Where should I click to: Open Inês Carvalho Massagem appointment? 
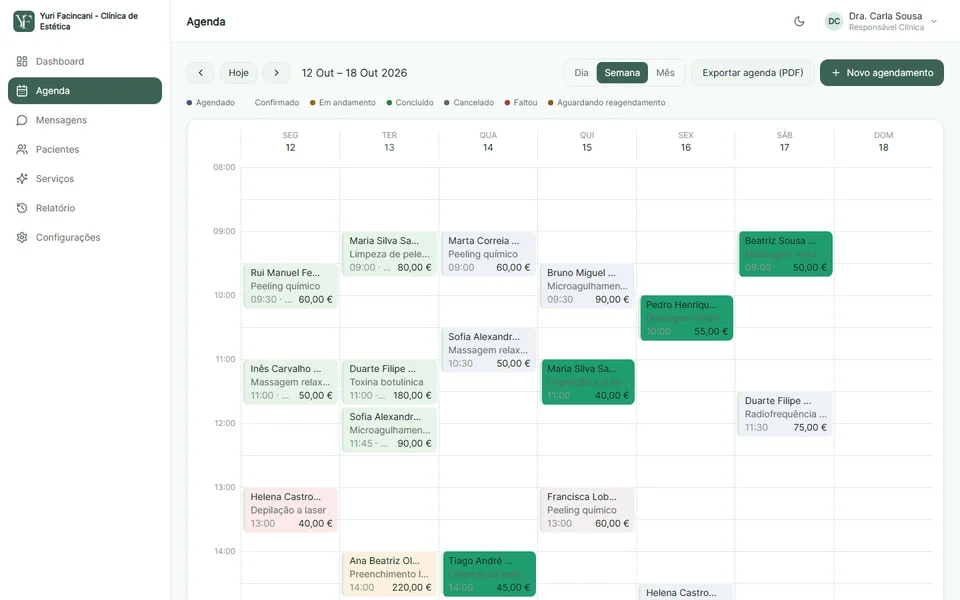(291, 382)
